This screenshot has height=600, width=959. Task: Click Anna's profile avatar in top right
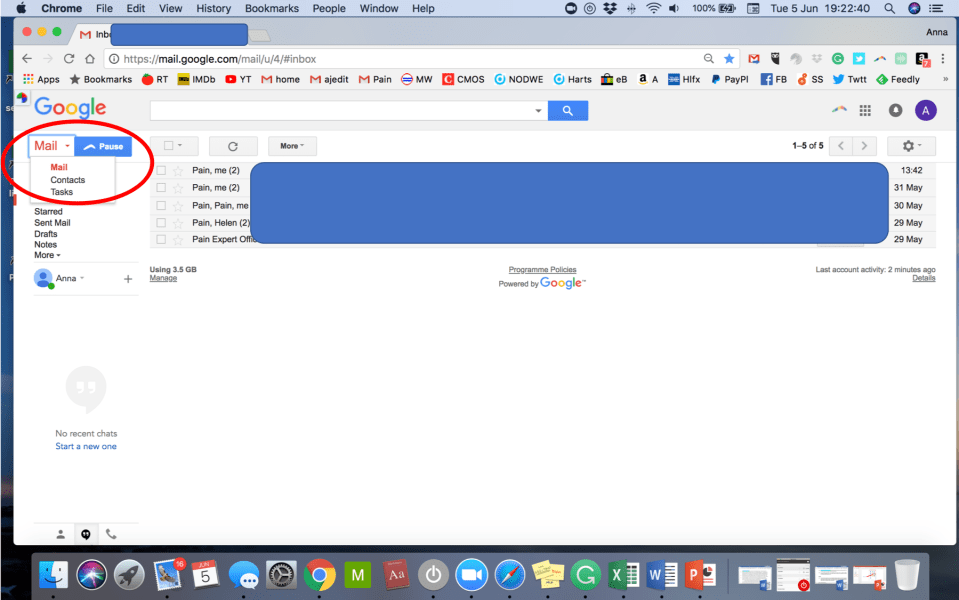pos(925,110)
